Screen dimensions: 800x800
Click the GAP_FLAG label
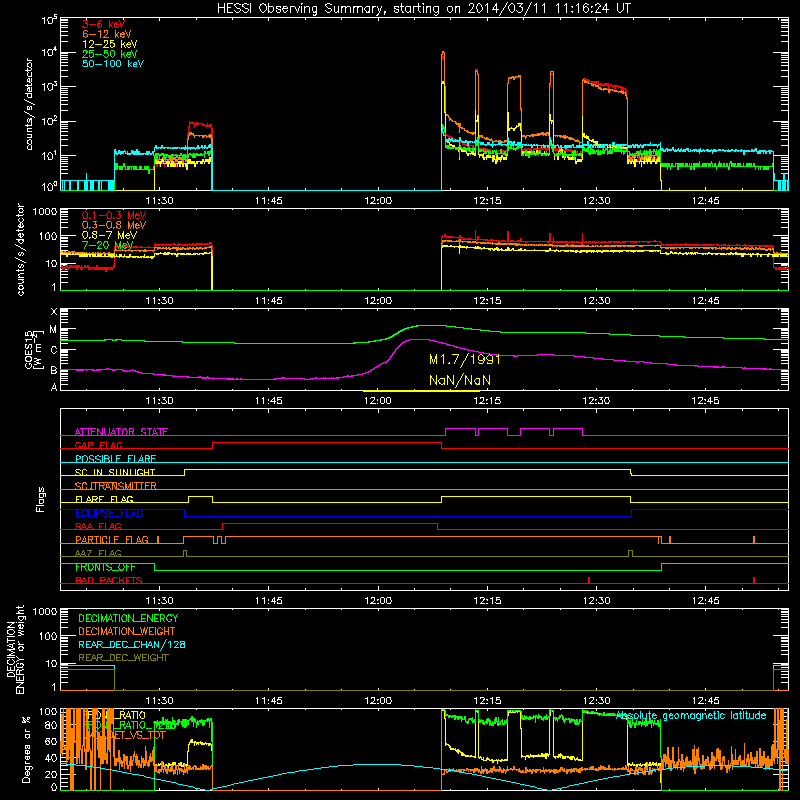point(98,445)
